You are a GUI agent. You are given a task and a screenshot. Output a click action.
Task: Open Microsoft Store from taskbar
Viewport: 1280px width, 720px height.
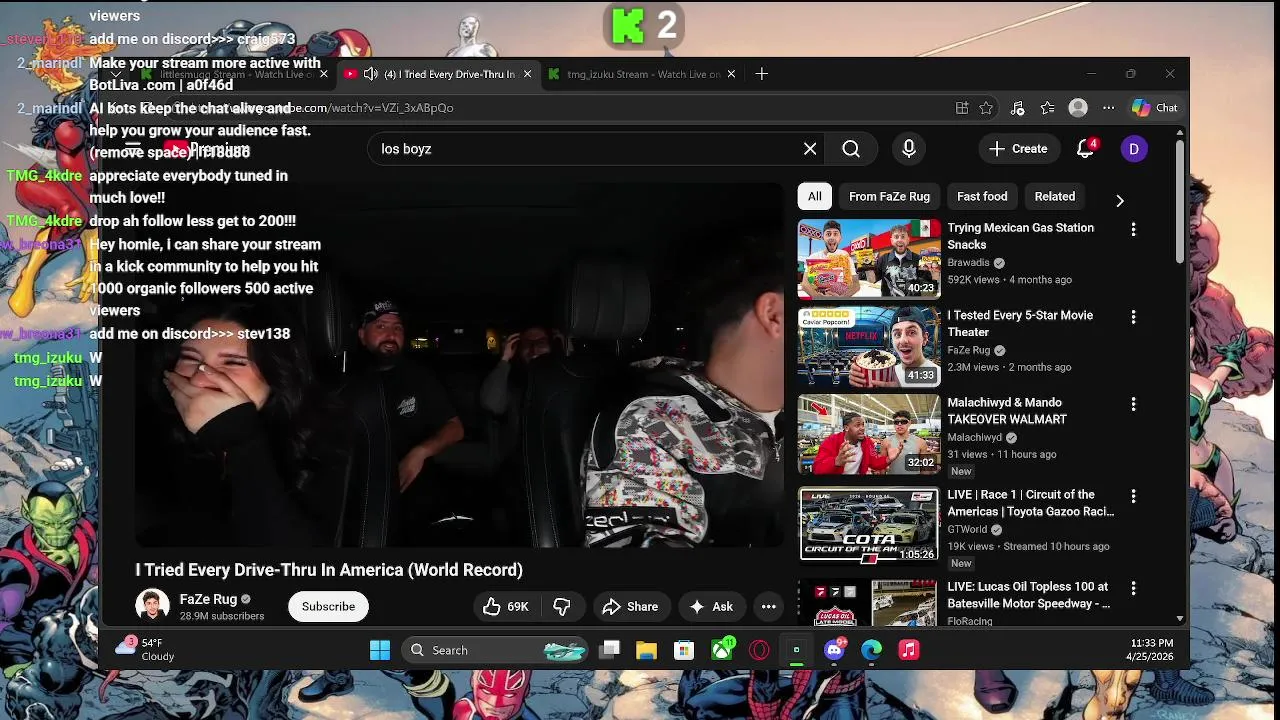click(684, 650)
